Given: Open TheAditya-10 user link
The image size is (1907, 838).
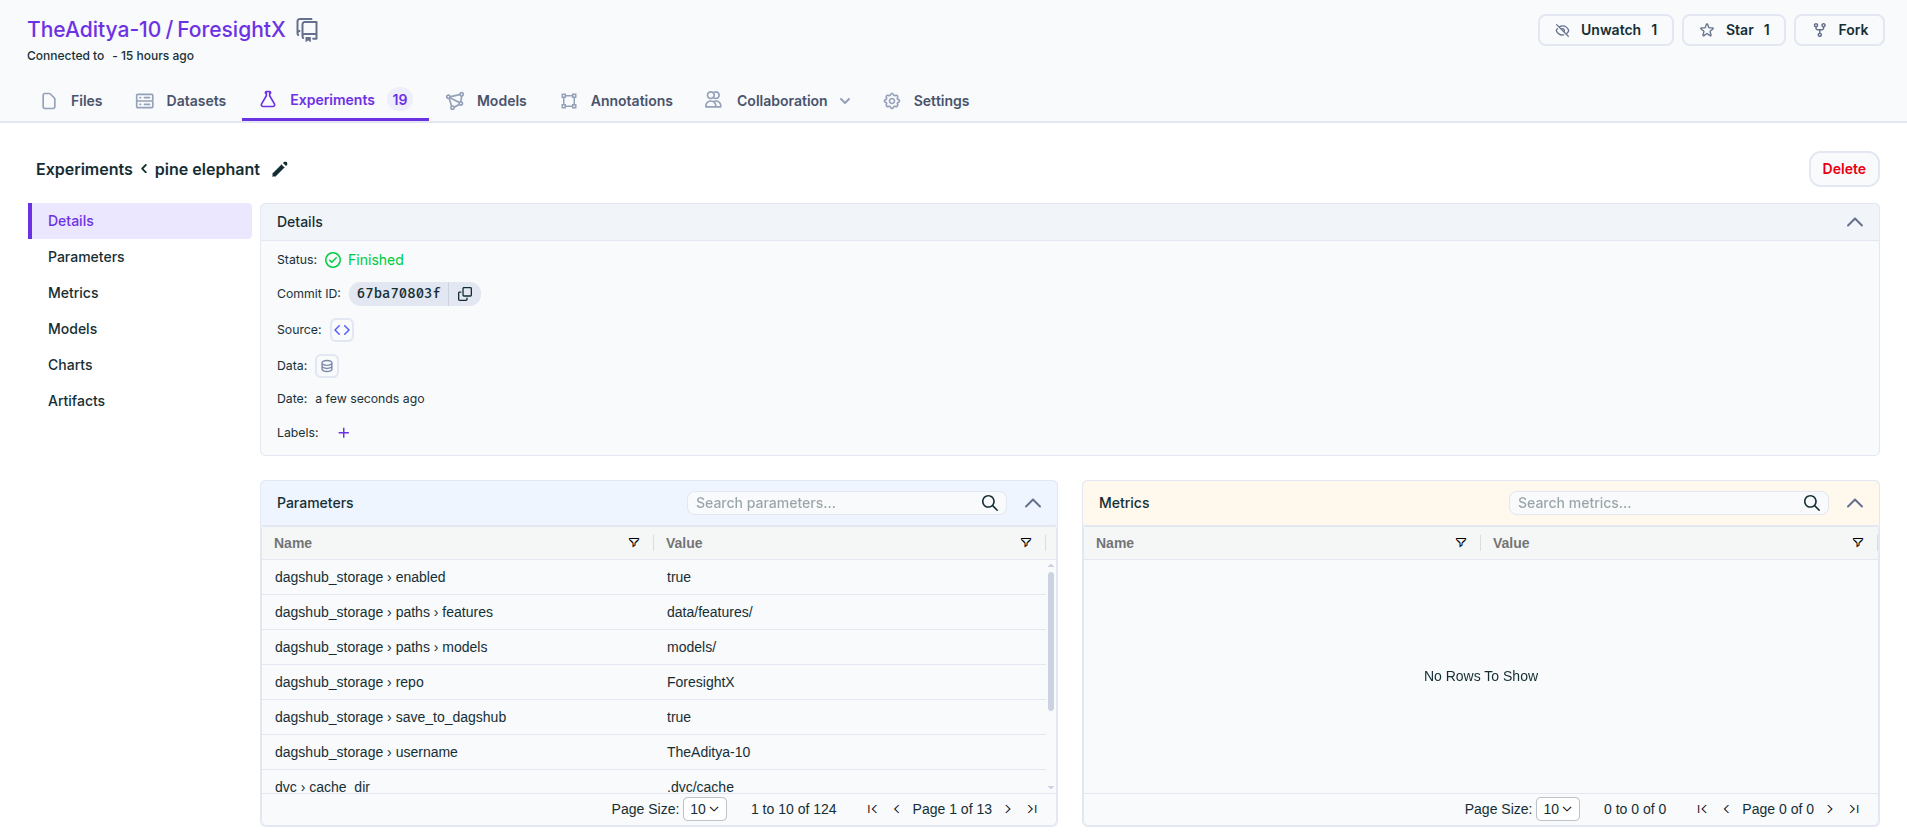Looking at the screenshot, I should coord(94,30).
